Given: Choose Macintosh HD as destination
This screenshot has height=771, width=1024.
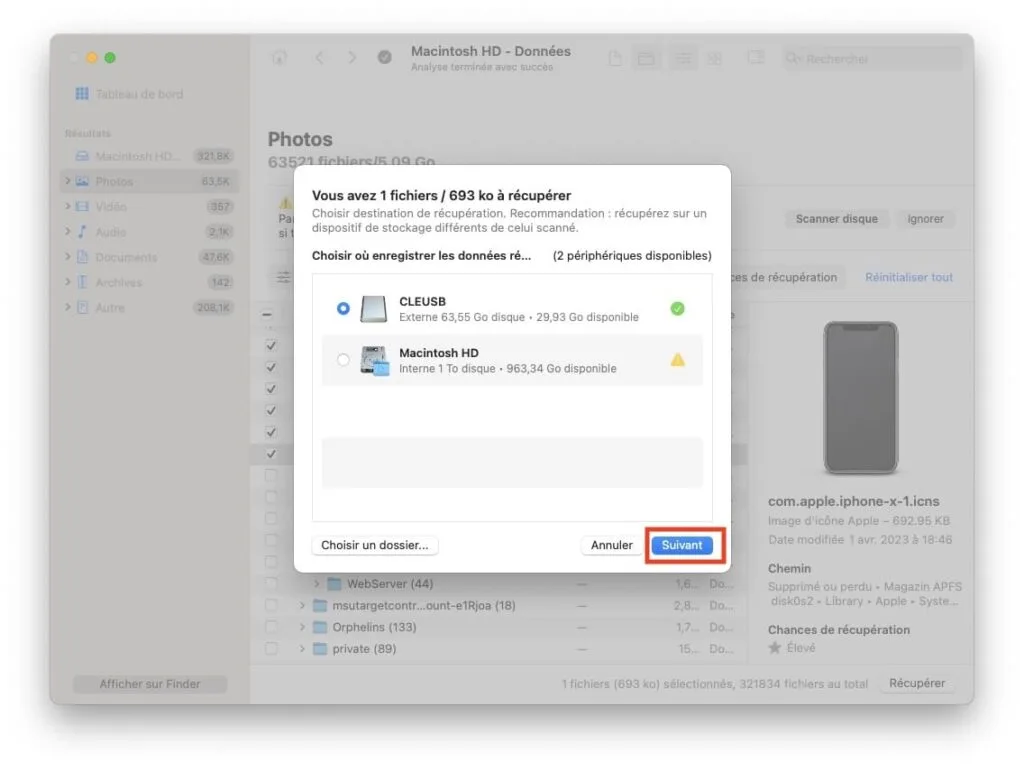Looking at the screenshot, I should click(x=343, y=360).
